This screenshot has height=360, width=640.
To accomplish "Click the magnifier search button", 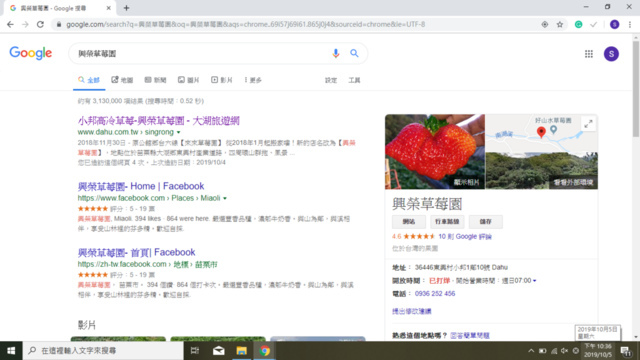I will point(354,53).
